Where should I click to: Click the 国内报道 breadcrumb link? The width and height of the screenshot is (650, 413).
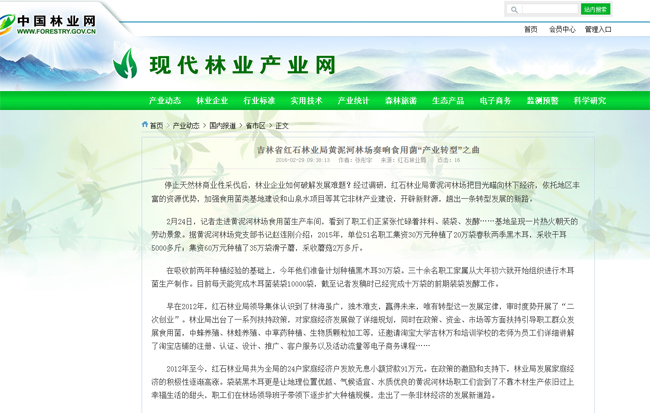[223, 126]
